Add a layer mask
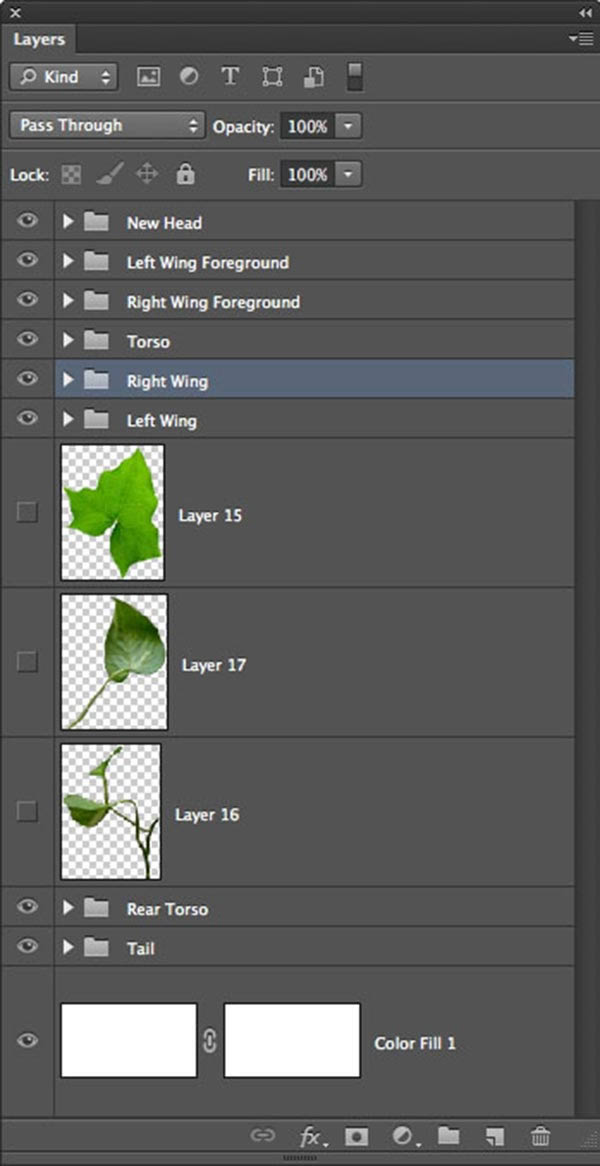Viewport: 600px width, 1166px height. tap(355, 1136)
